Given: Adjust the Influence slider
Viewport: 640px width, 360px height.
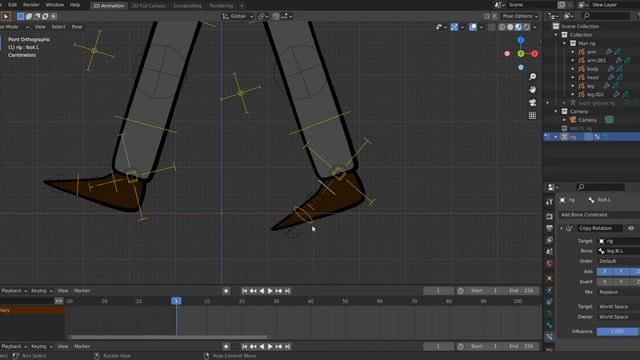Looking at the screenshot, I should [618, 331].
